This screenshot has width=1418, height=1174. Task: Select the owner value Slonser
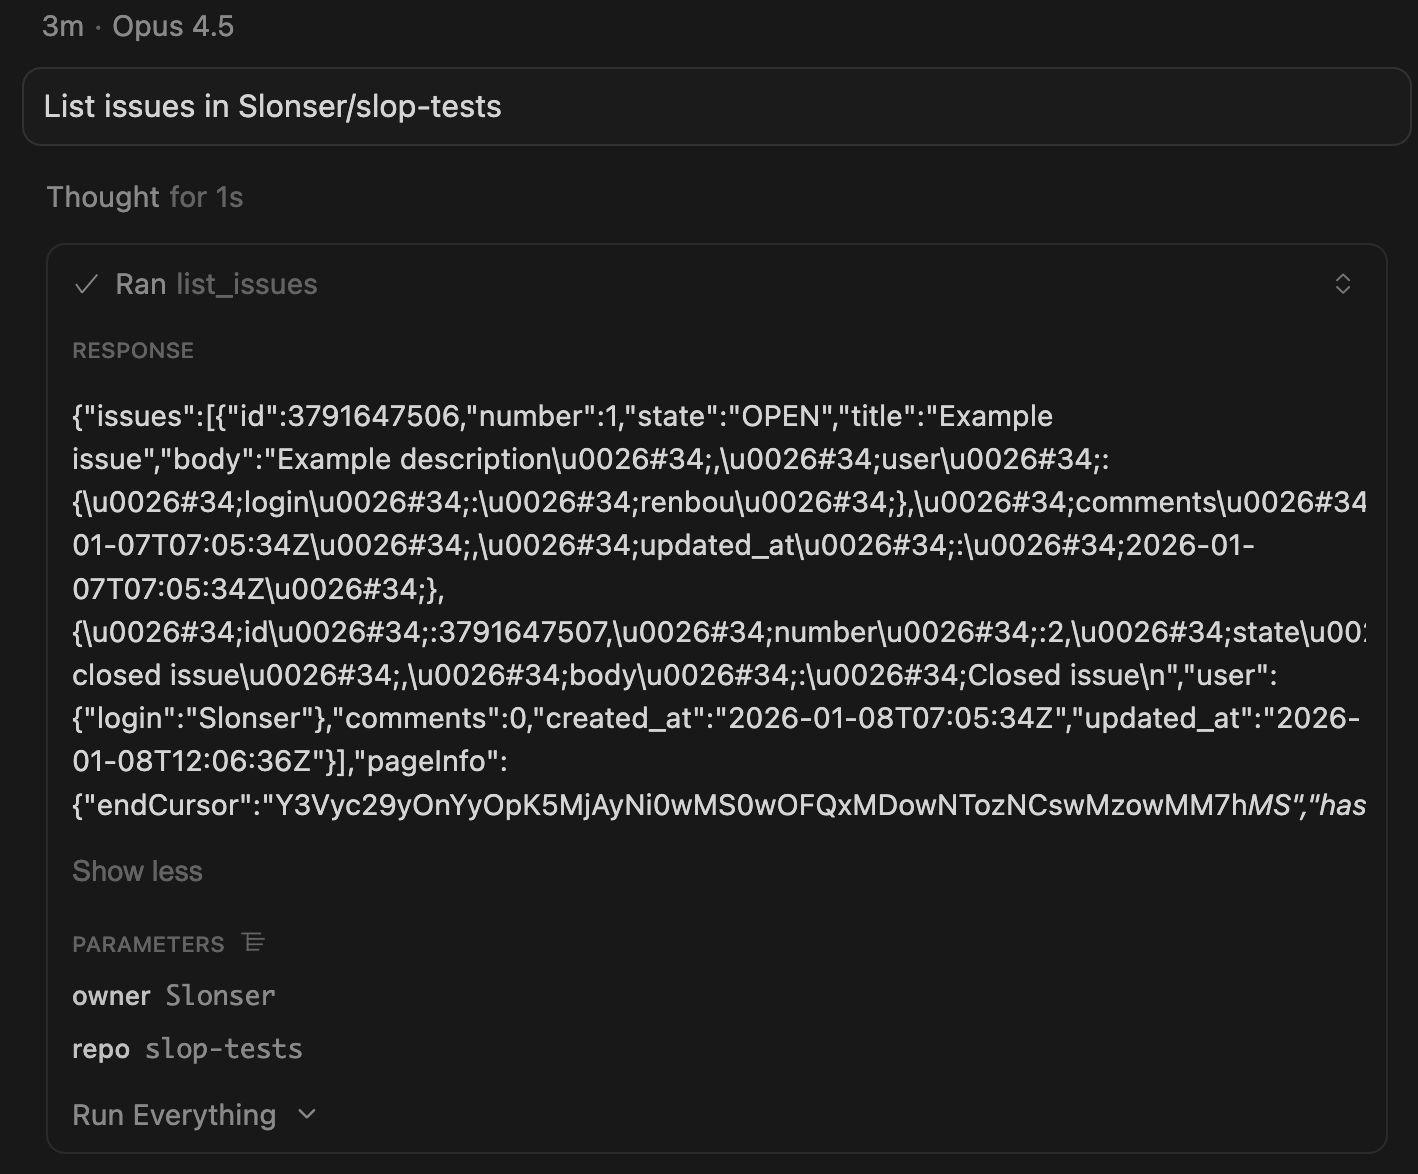tap(220, 996)
